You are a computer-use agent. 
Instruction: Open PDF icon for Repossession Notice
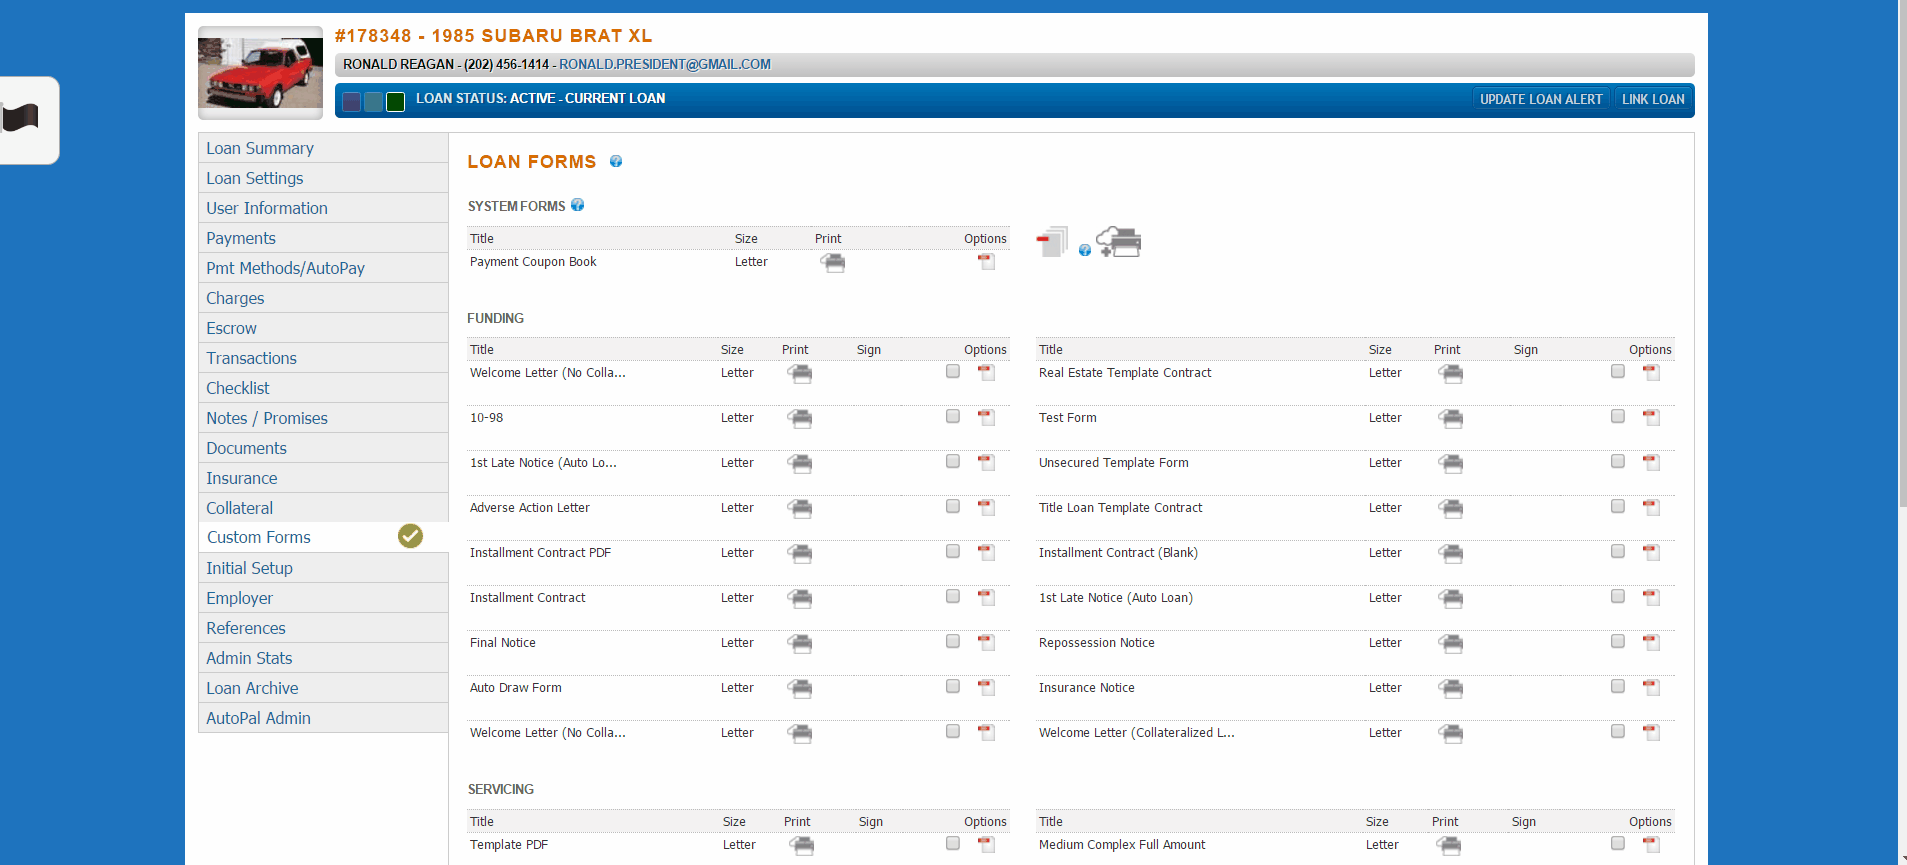coord(1651,643)
